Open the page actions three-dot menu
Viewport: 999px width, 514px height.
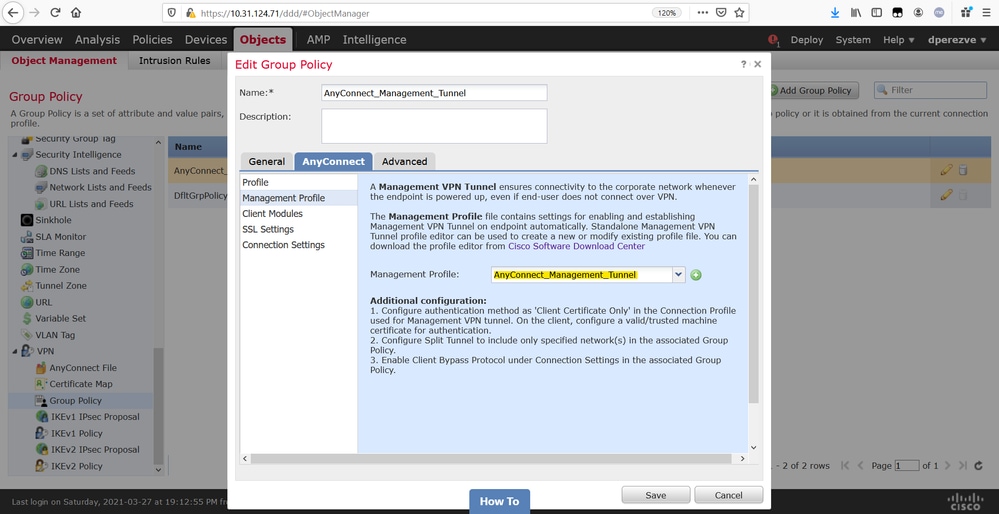pos(702,13)
